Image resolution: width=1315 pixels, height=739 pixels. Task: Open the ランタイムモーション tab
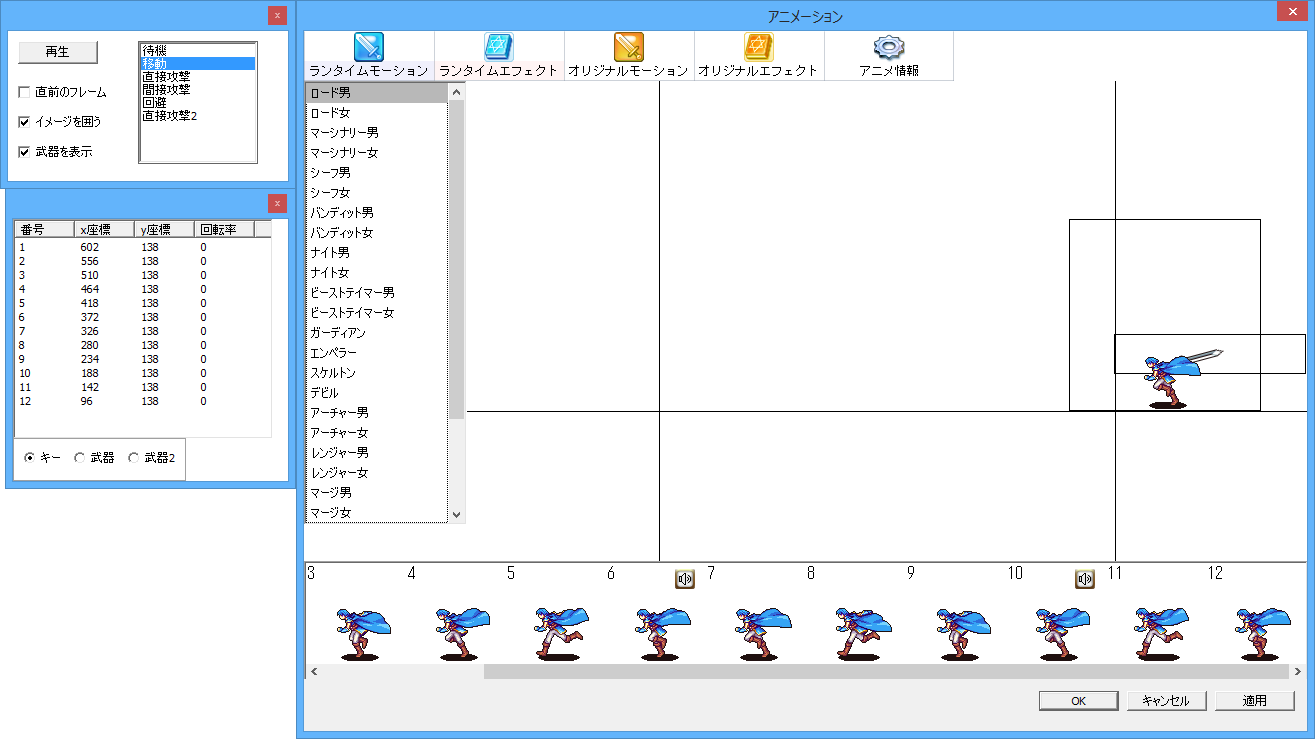tap(369, 56)
